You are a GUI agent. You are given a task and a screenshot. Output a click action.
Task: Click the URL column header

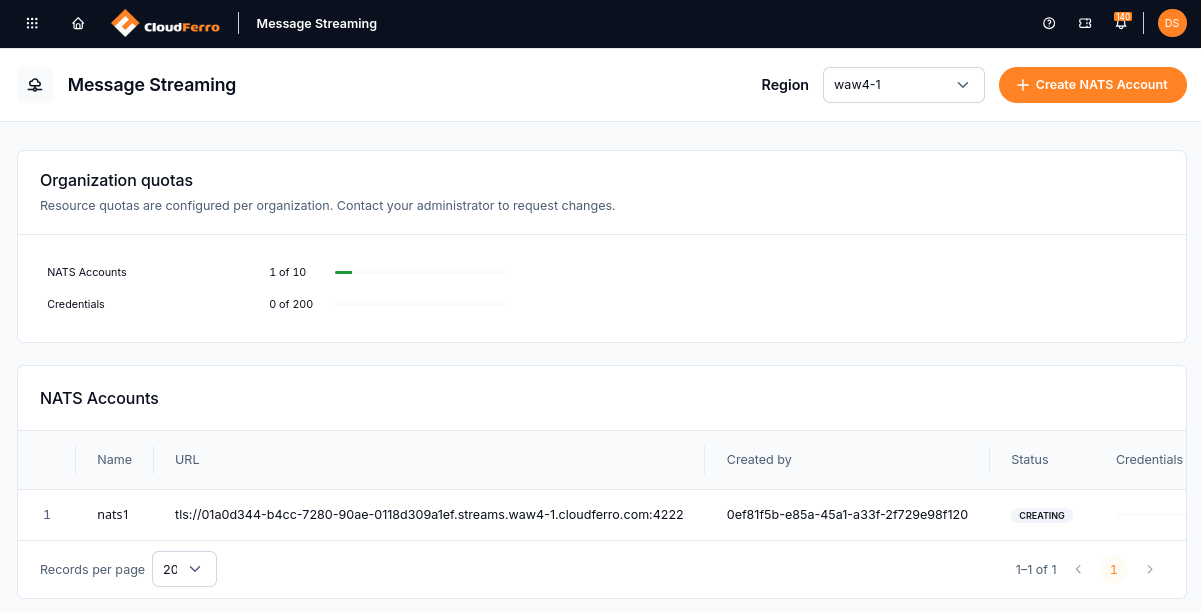(x=187, y=460)
